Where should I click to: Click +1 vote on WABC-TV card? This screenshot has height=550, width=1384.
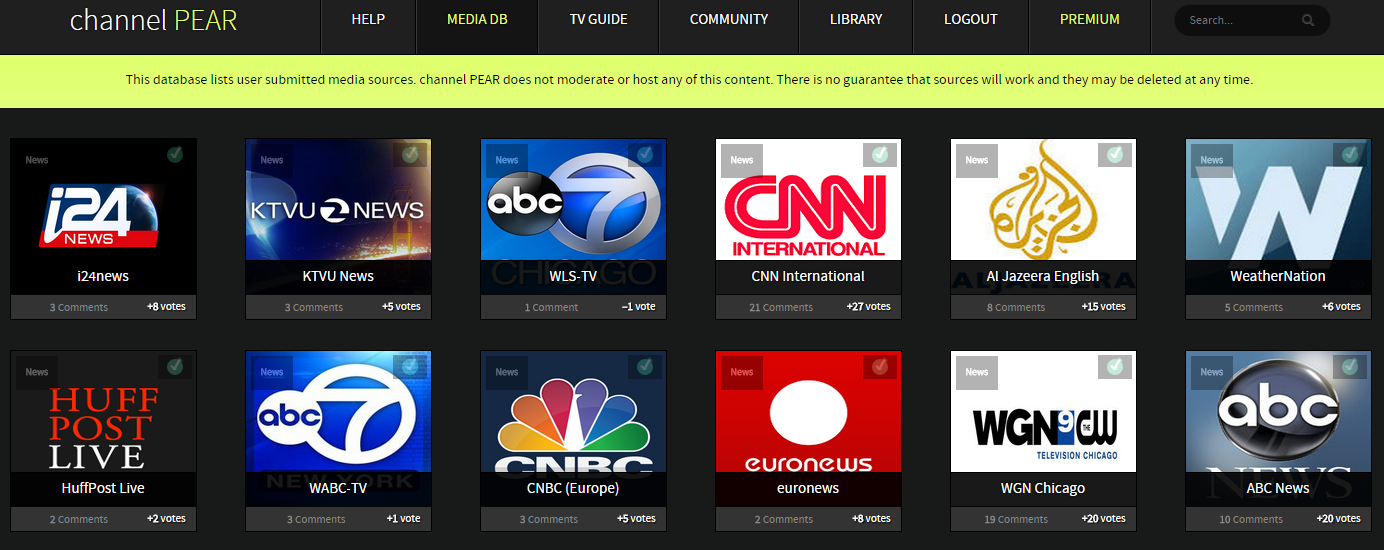[x=404, y=519]
